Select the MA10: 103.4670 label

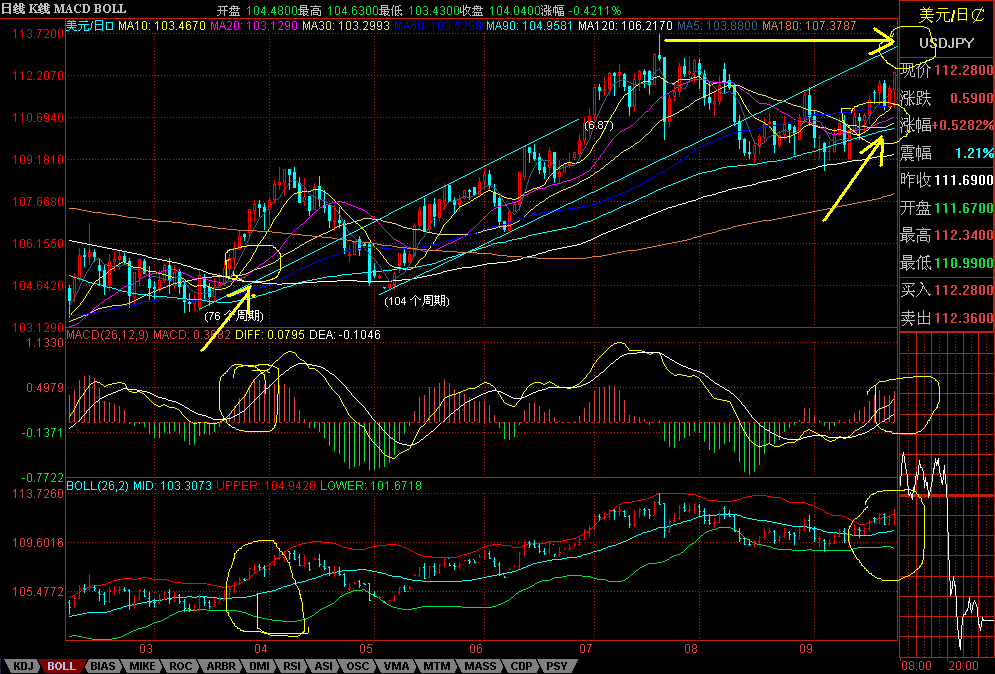pyautogui.click(x=162, y=26)
